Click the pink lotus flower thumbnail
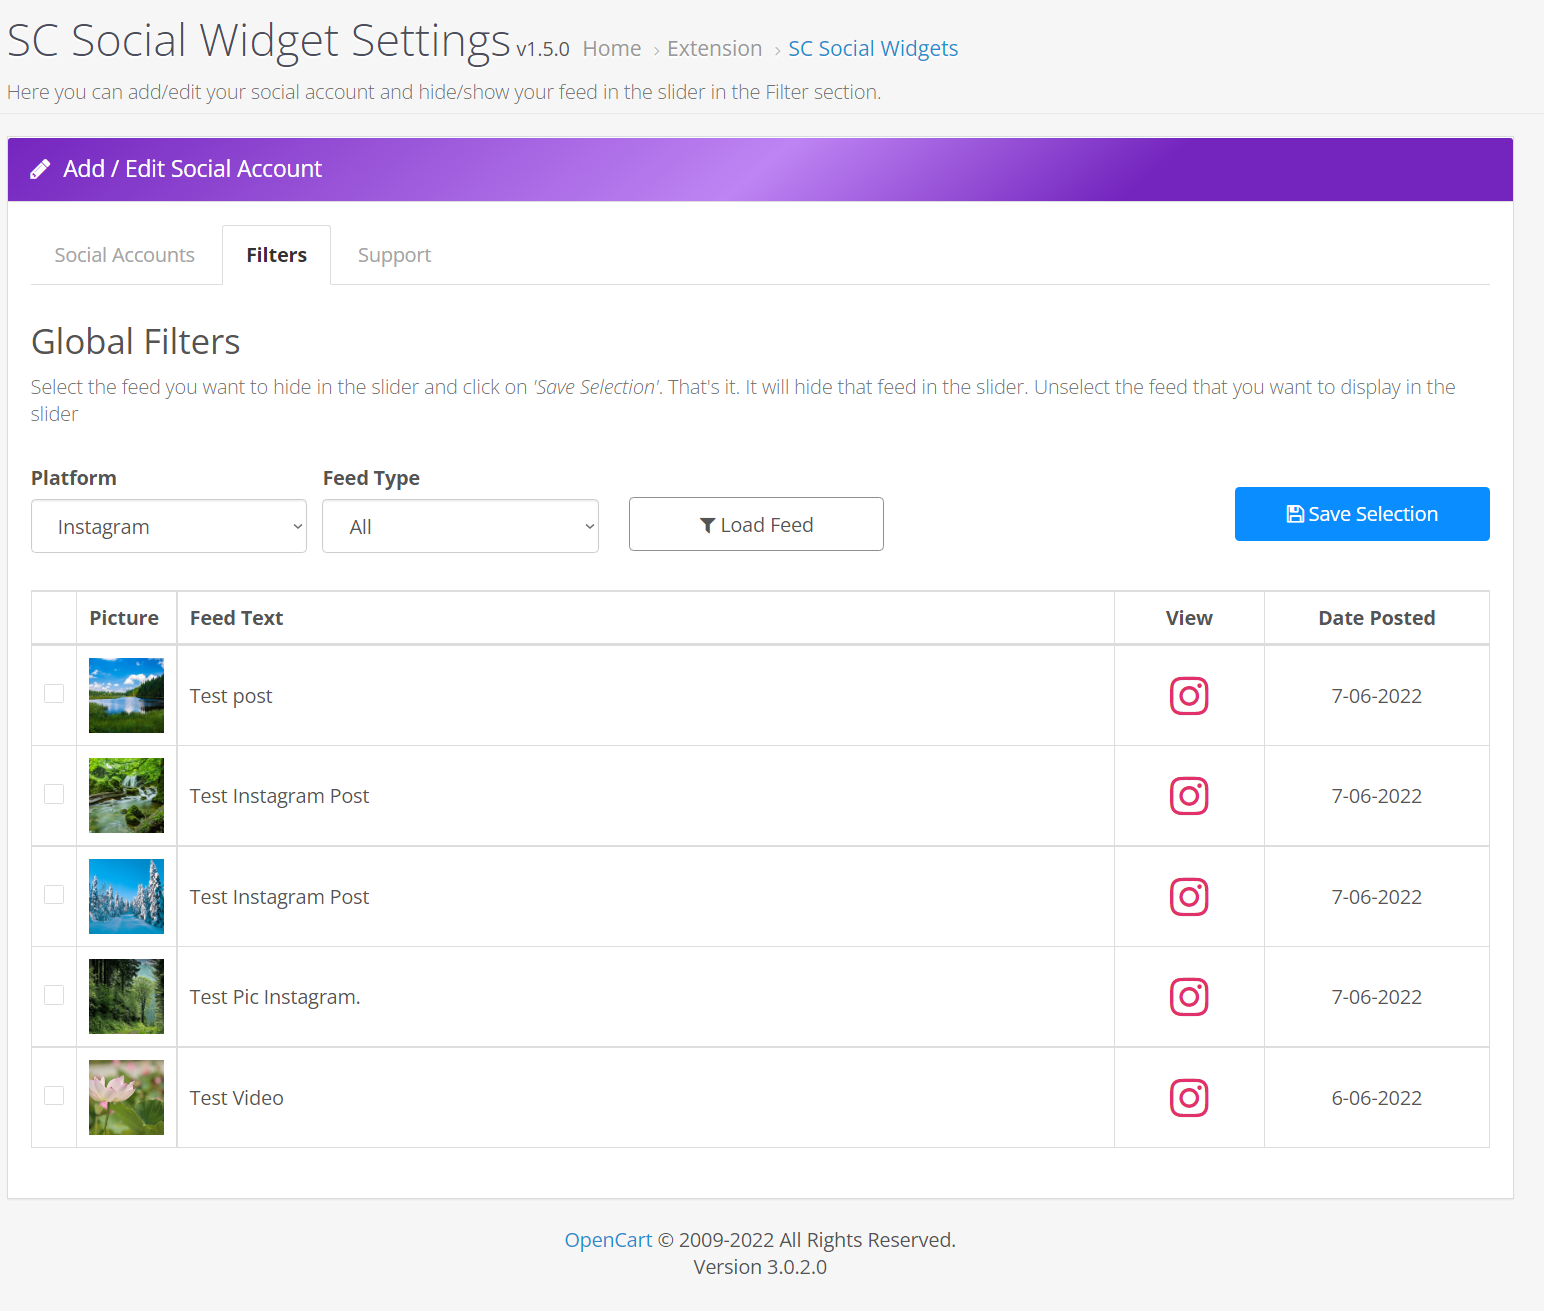Image resolution: width=1544 pixels, height=1311 pixels. [126, 1098]
